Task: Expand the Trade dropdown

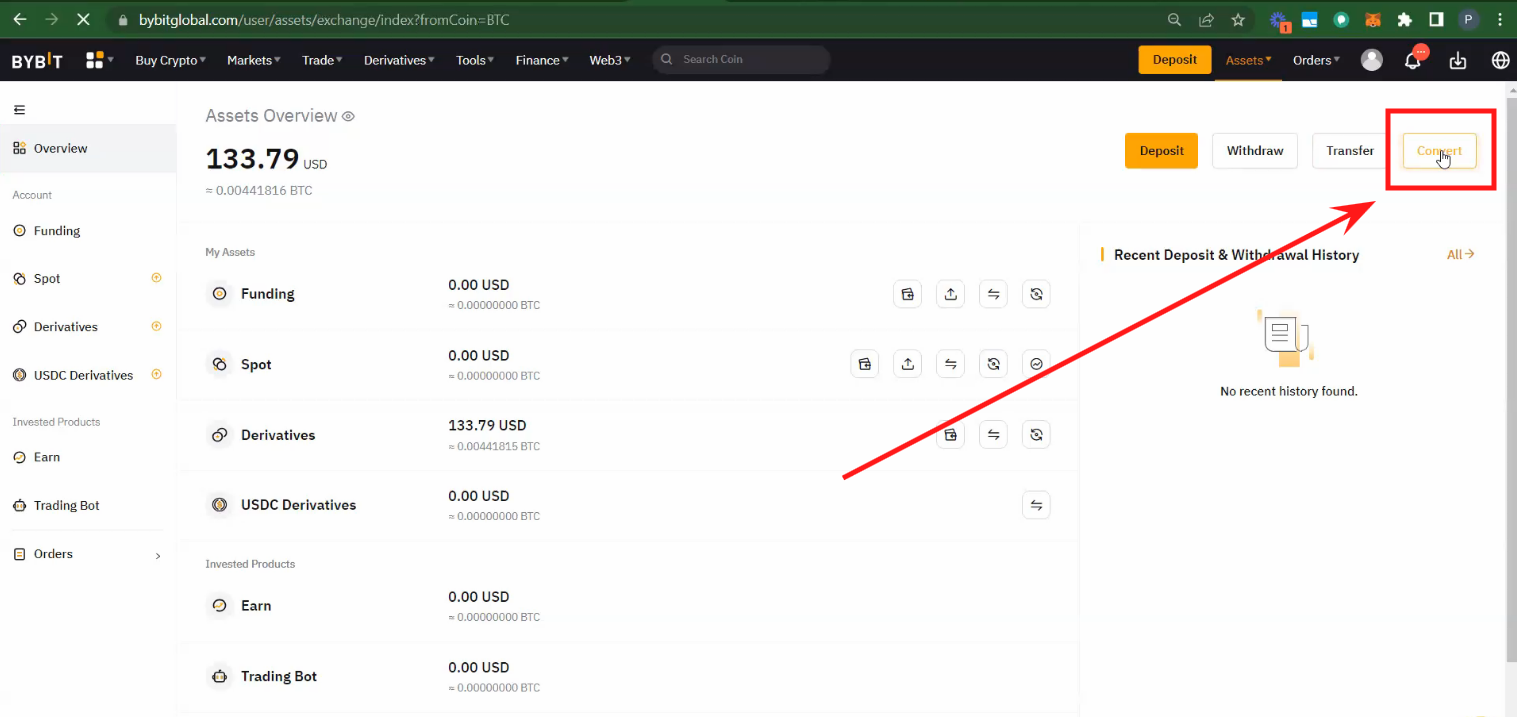Action: coord(322,60)
